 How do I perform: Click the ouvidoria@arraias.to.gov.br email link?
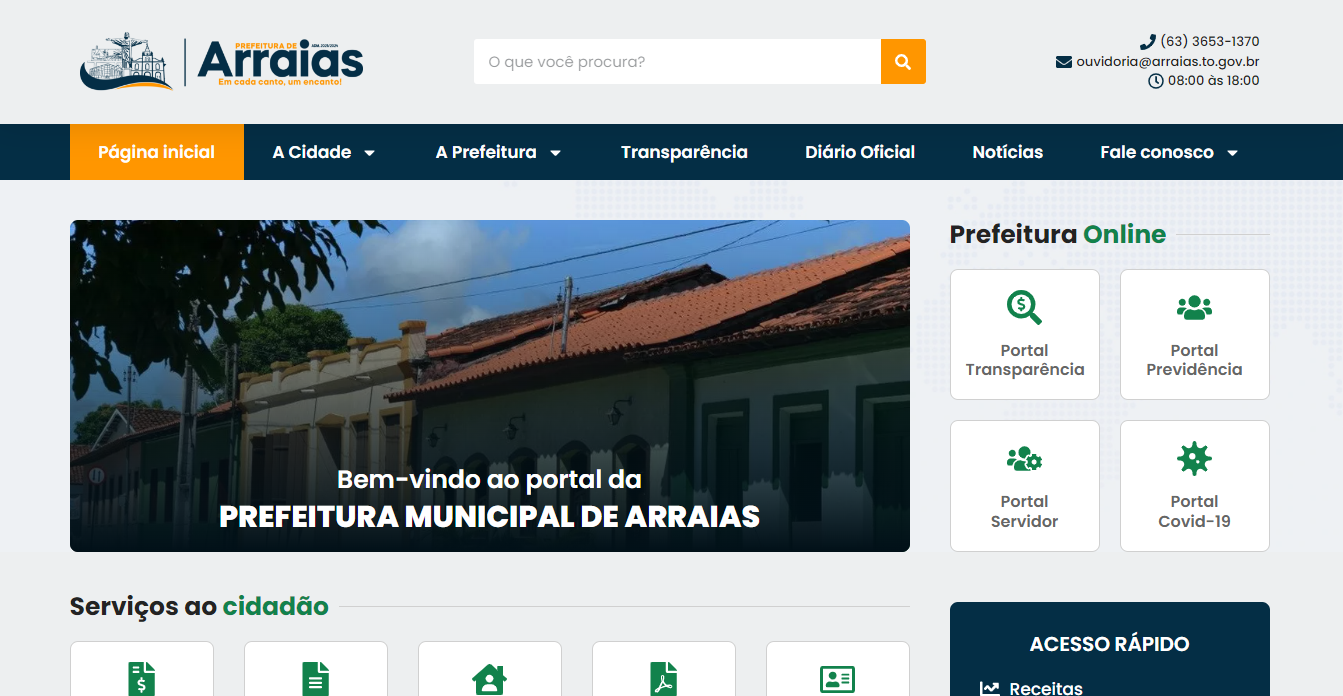pos(1166,61)
